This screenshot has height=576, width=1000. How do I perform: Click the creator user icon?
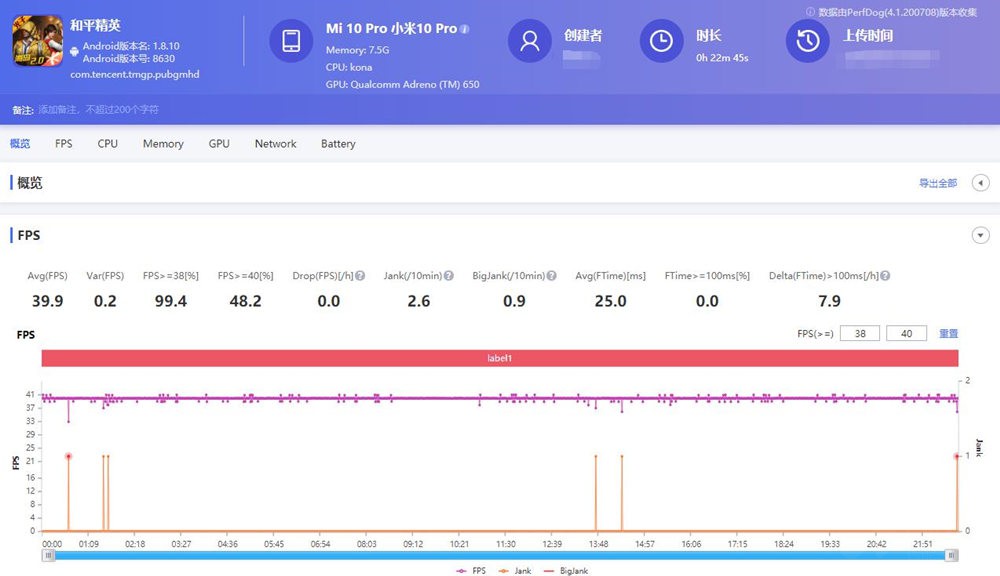click(529, 41)
